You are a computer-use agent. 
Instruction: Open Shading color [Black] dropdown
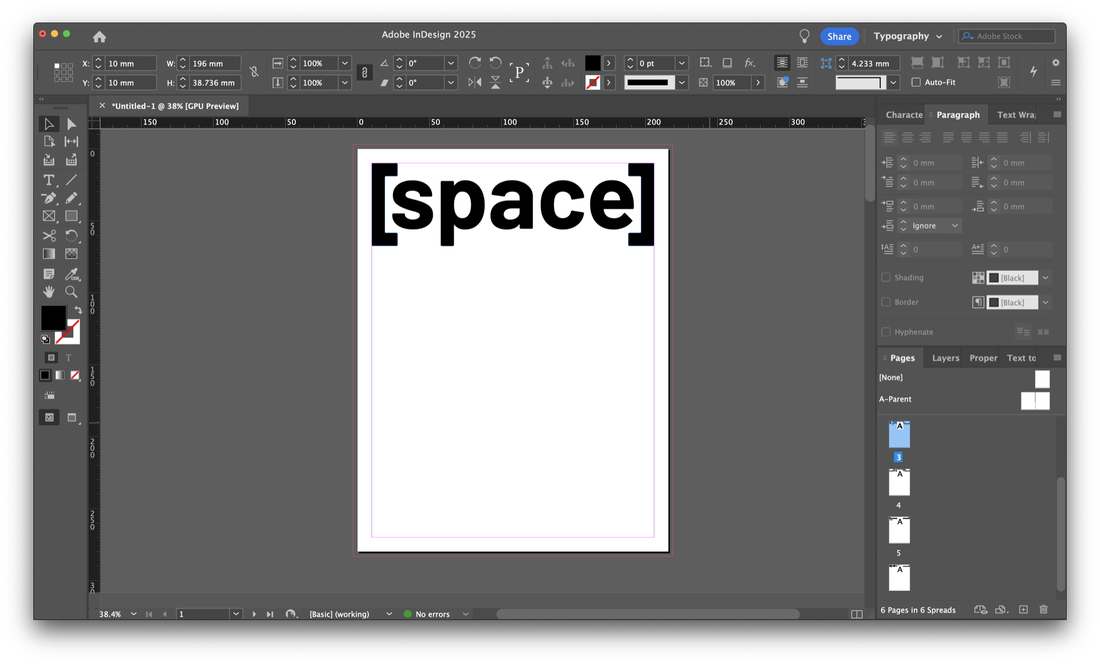click(x=1045, y=278)
